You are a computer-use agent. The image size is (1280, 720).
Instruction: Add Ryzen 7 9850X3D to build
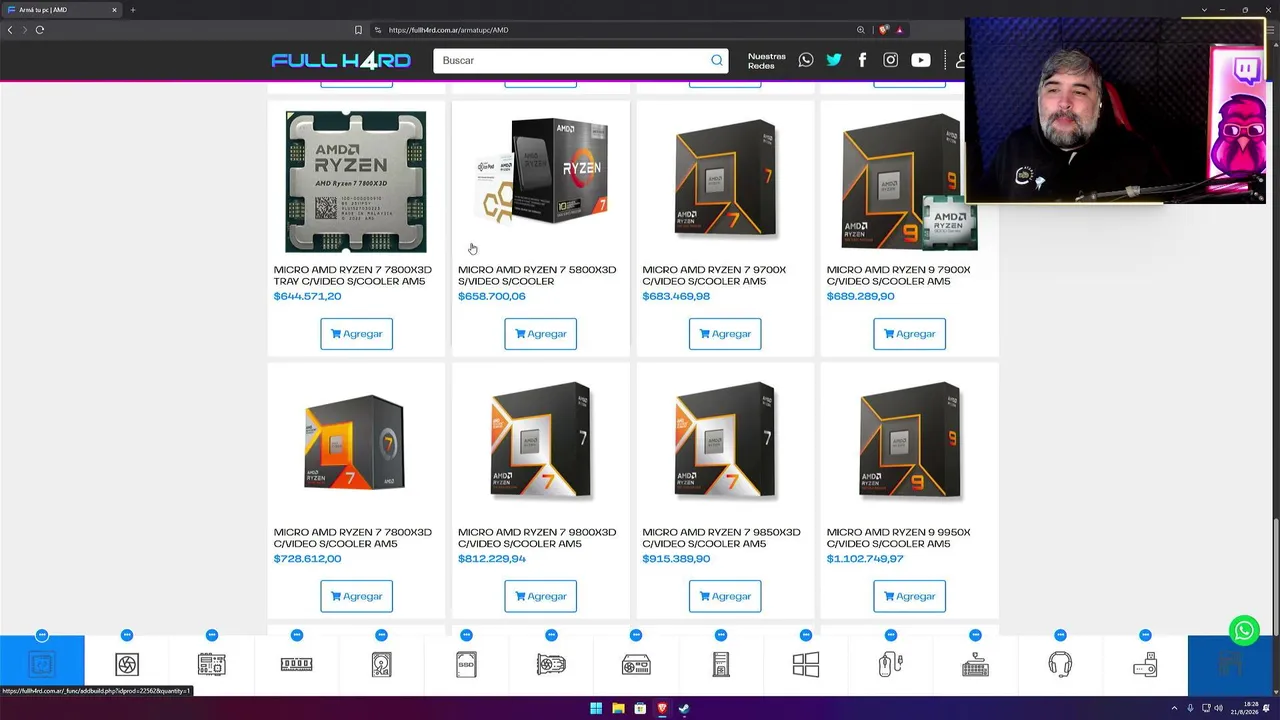pos(725,596)
